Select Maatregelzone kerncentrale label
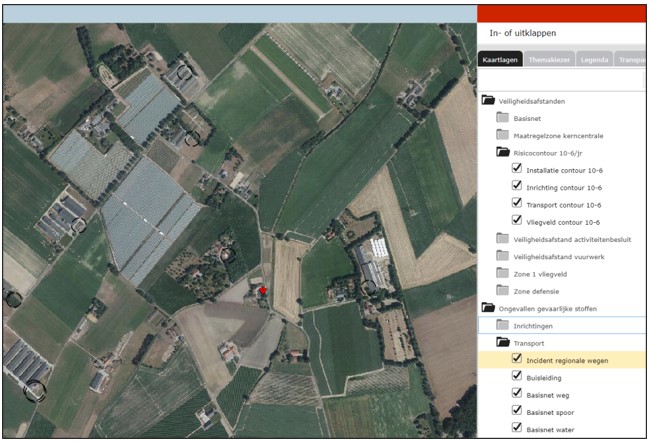This screenshot has height=443, width=651. pos(558,136)
